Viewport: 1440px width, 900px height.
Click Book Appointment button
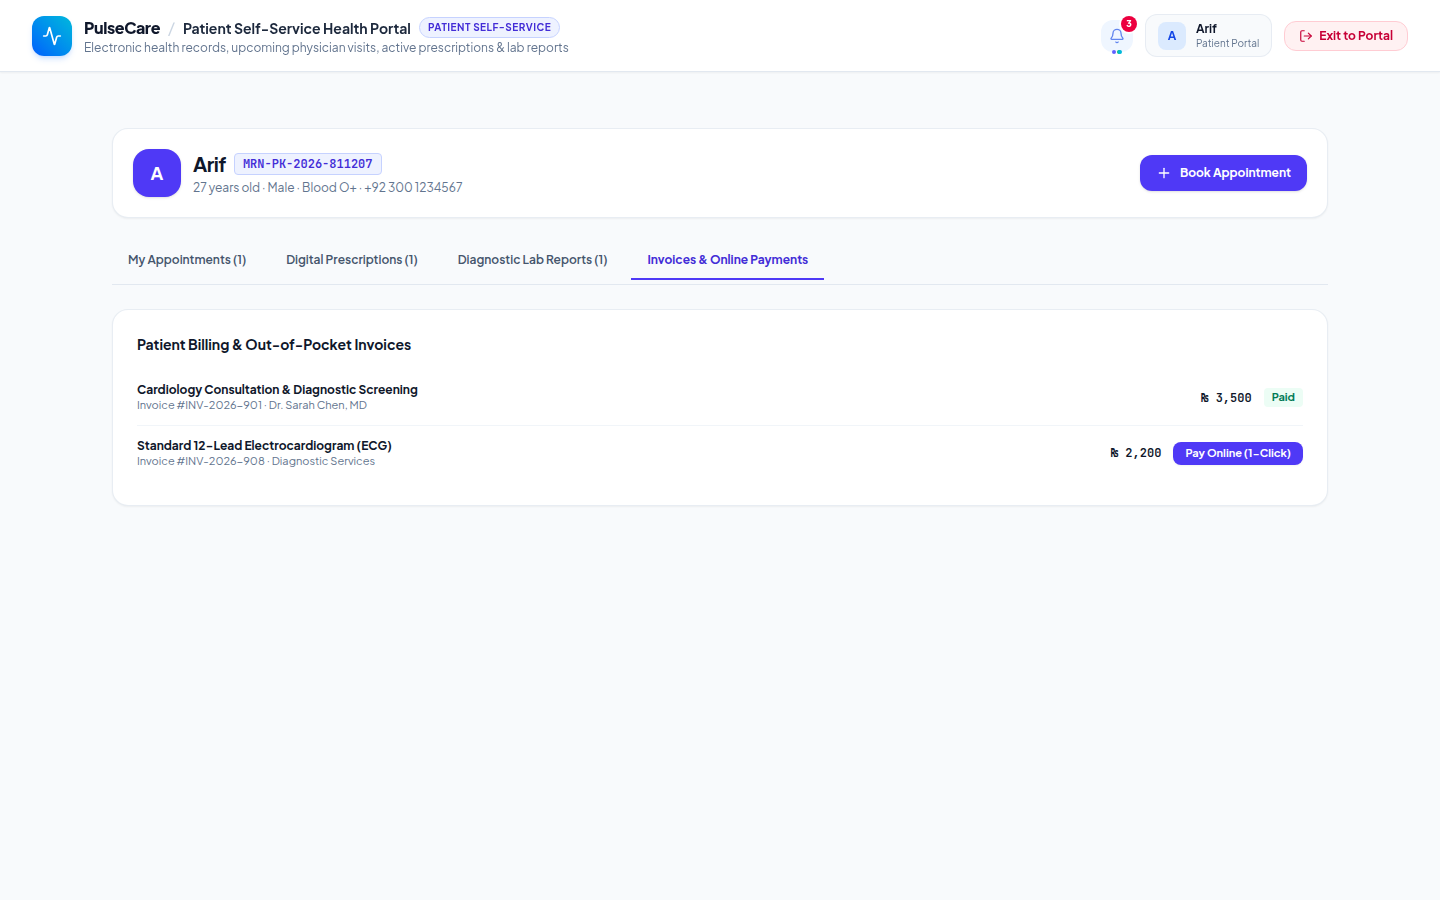tap(1223, 173)
